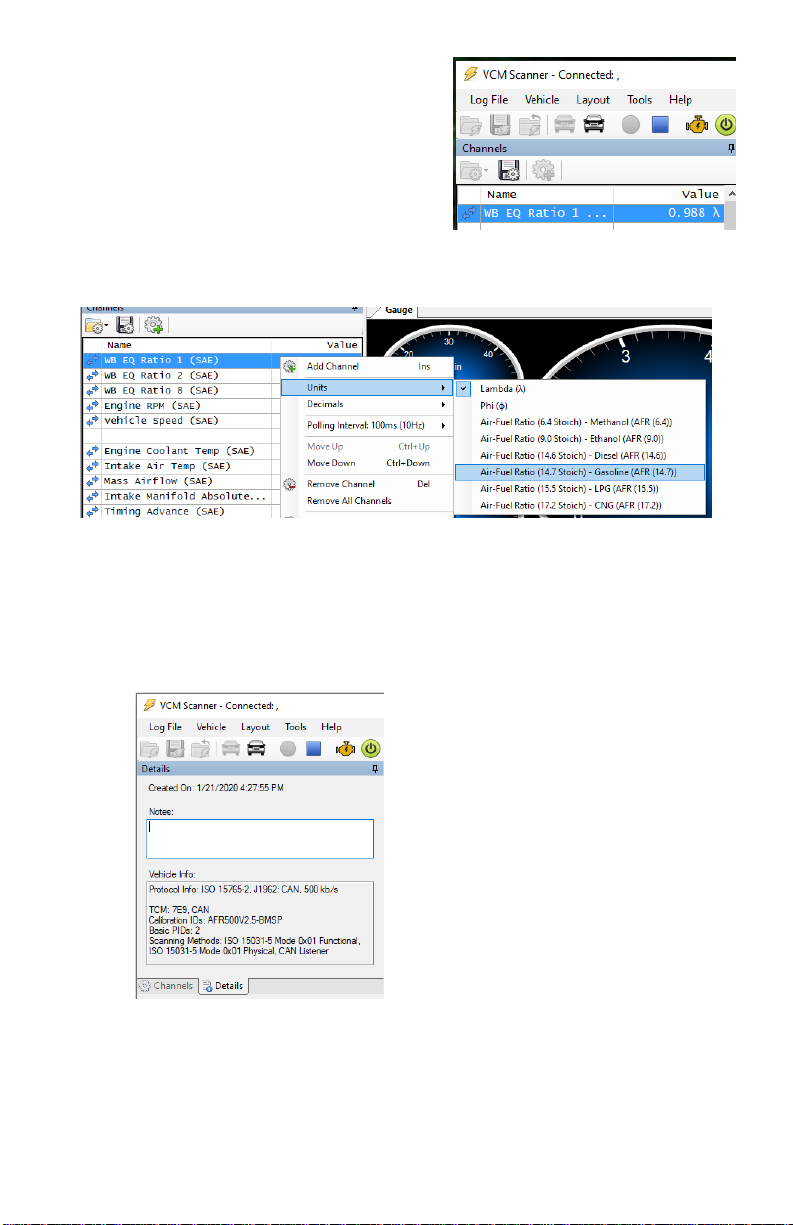Click add channel gear icon above WB EQ Ratio list
This screenshot has height=1225, width=793.
coord(153,324)
